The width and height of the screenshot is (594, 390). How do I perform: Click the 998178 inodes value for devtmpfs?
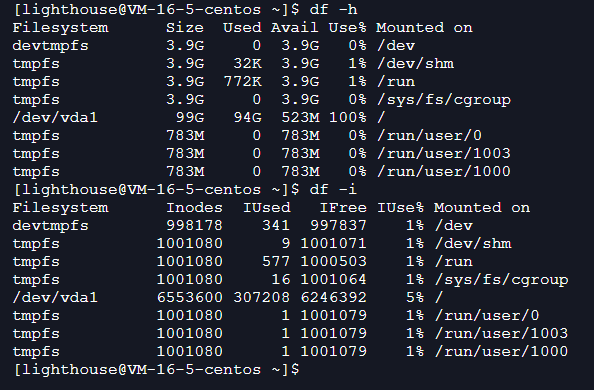click(x=195, y=226)
